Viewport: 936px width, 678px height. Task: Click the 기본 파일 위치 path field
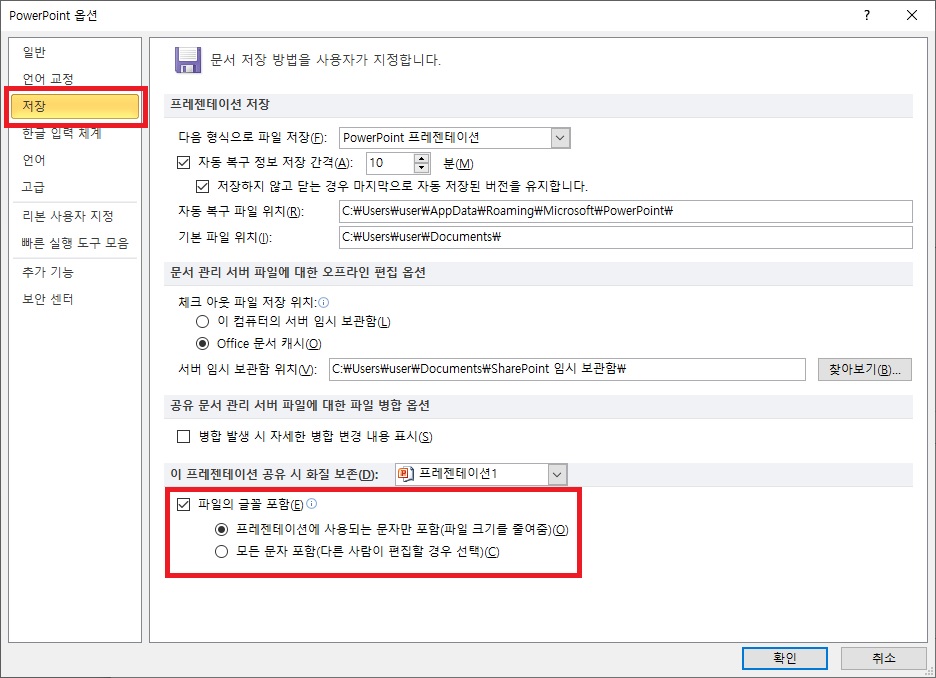click(x=626, y=238)
